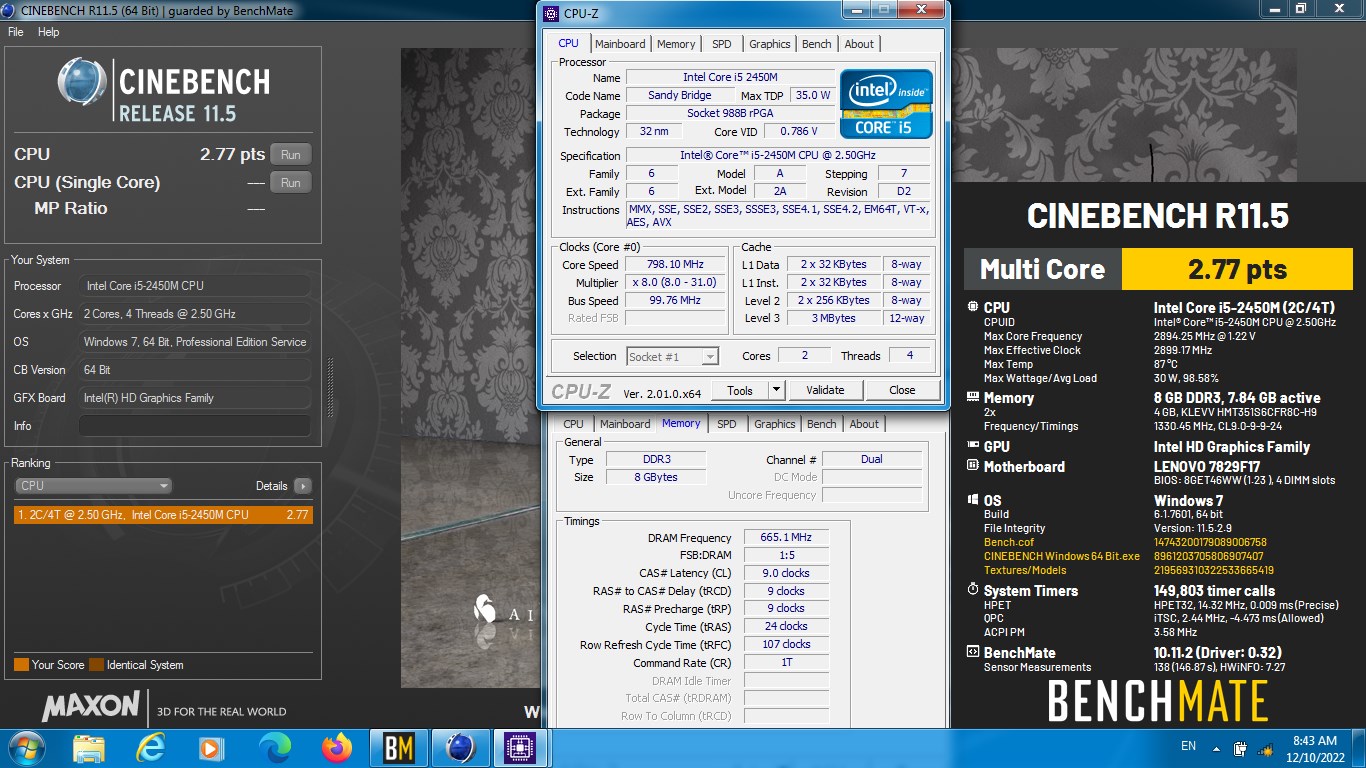This screenshot has width=1366, height=768.
Task: Select SPD tab in rear CPU-Z window
Action: click(x=727, y=424)
